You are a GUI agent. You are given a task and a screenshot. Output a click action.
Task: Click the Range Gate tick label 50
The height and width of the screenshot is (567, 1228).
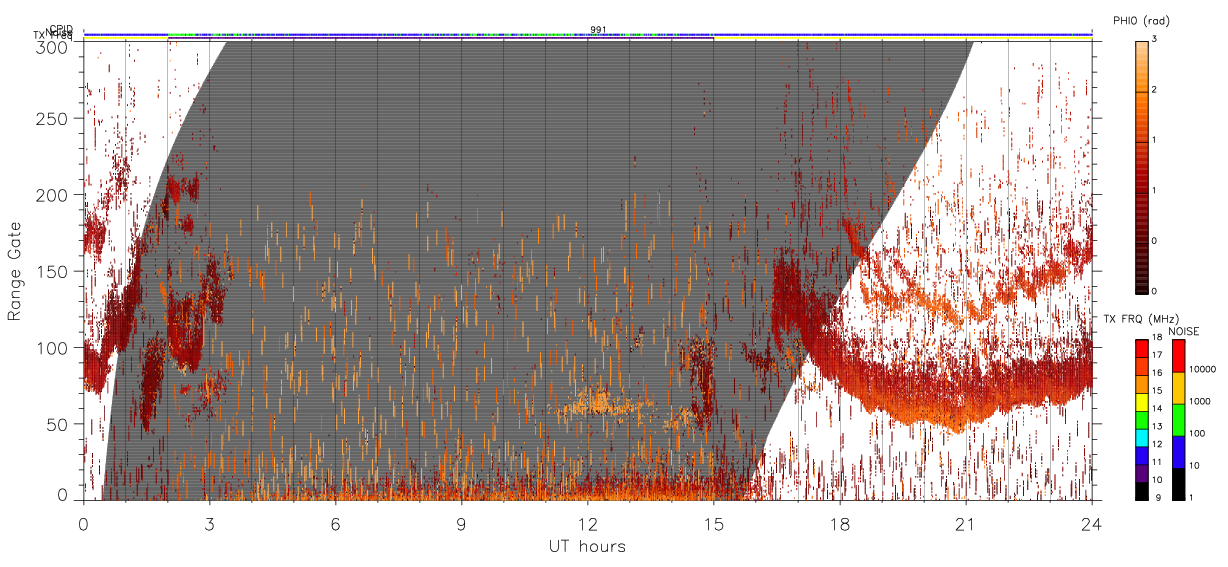(x=56, y=424)
